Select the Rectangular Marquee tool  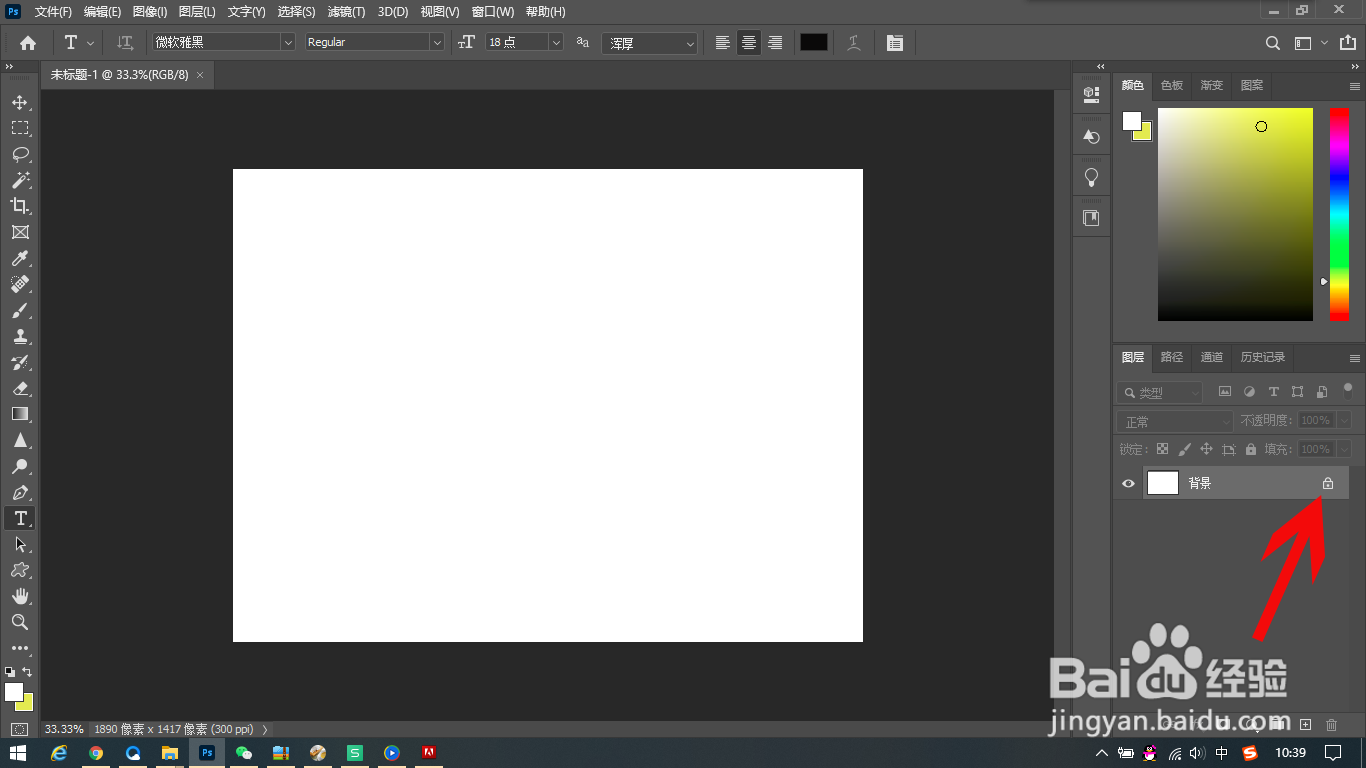(x=20, y=128)
